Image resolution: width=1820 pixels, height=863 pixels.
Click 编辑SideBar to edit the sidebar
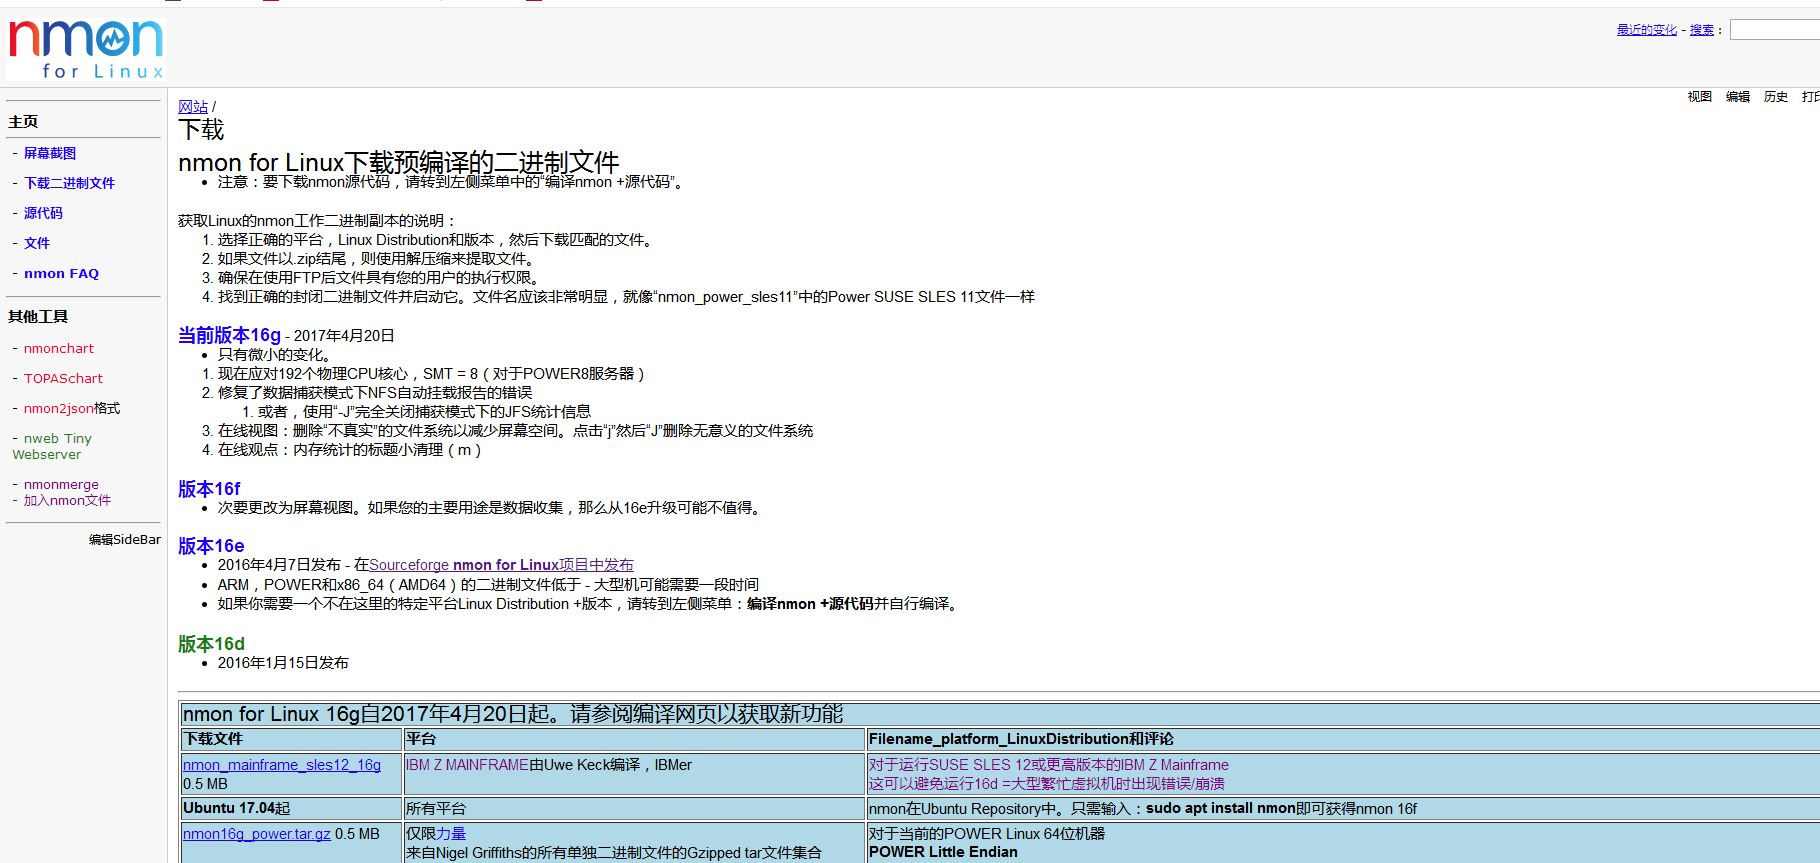click(x=124, y=539)
